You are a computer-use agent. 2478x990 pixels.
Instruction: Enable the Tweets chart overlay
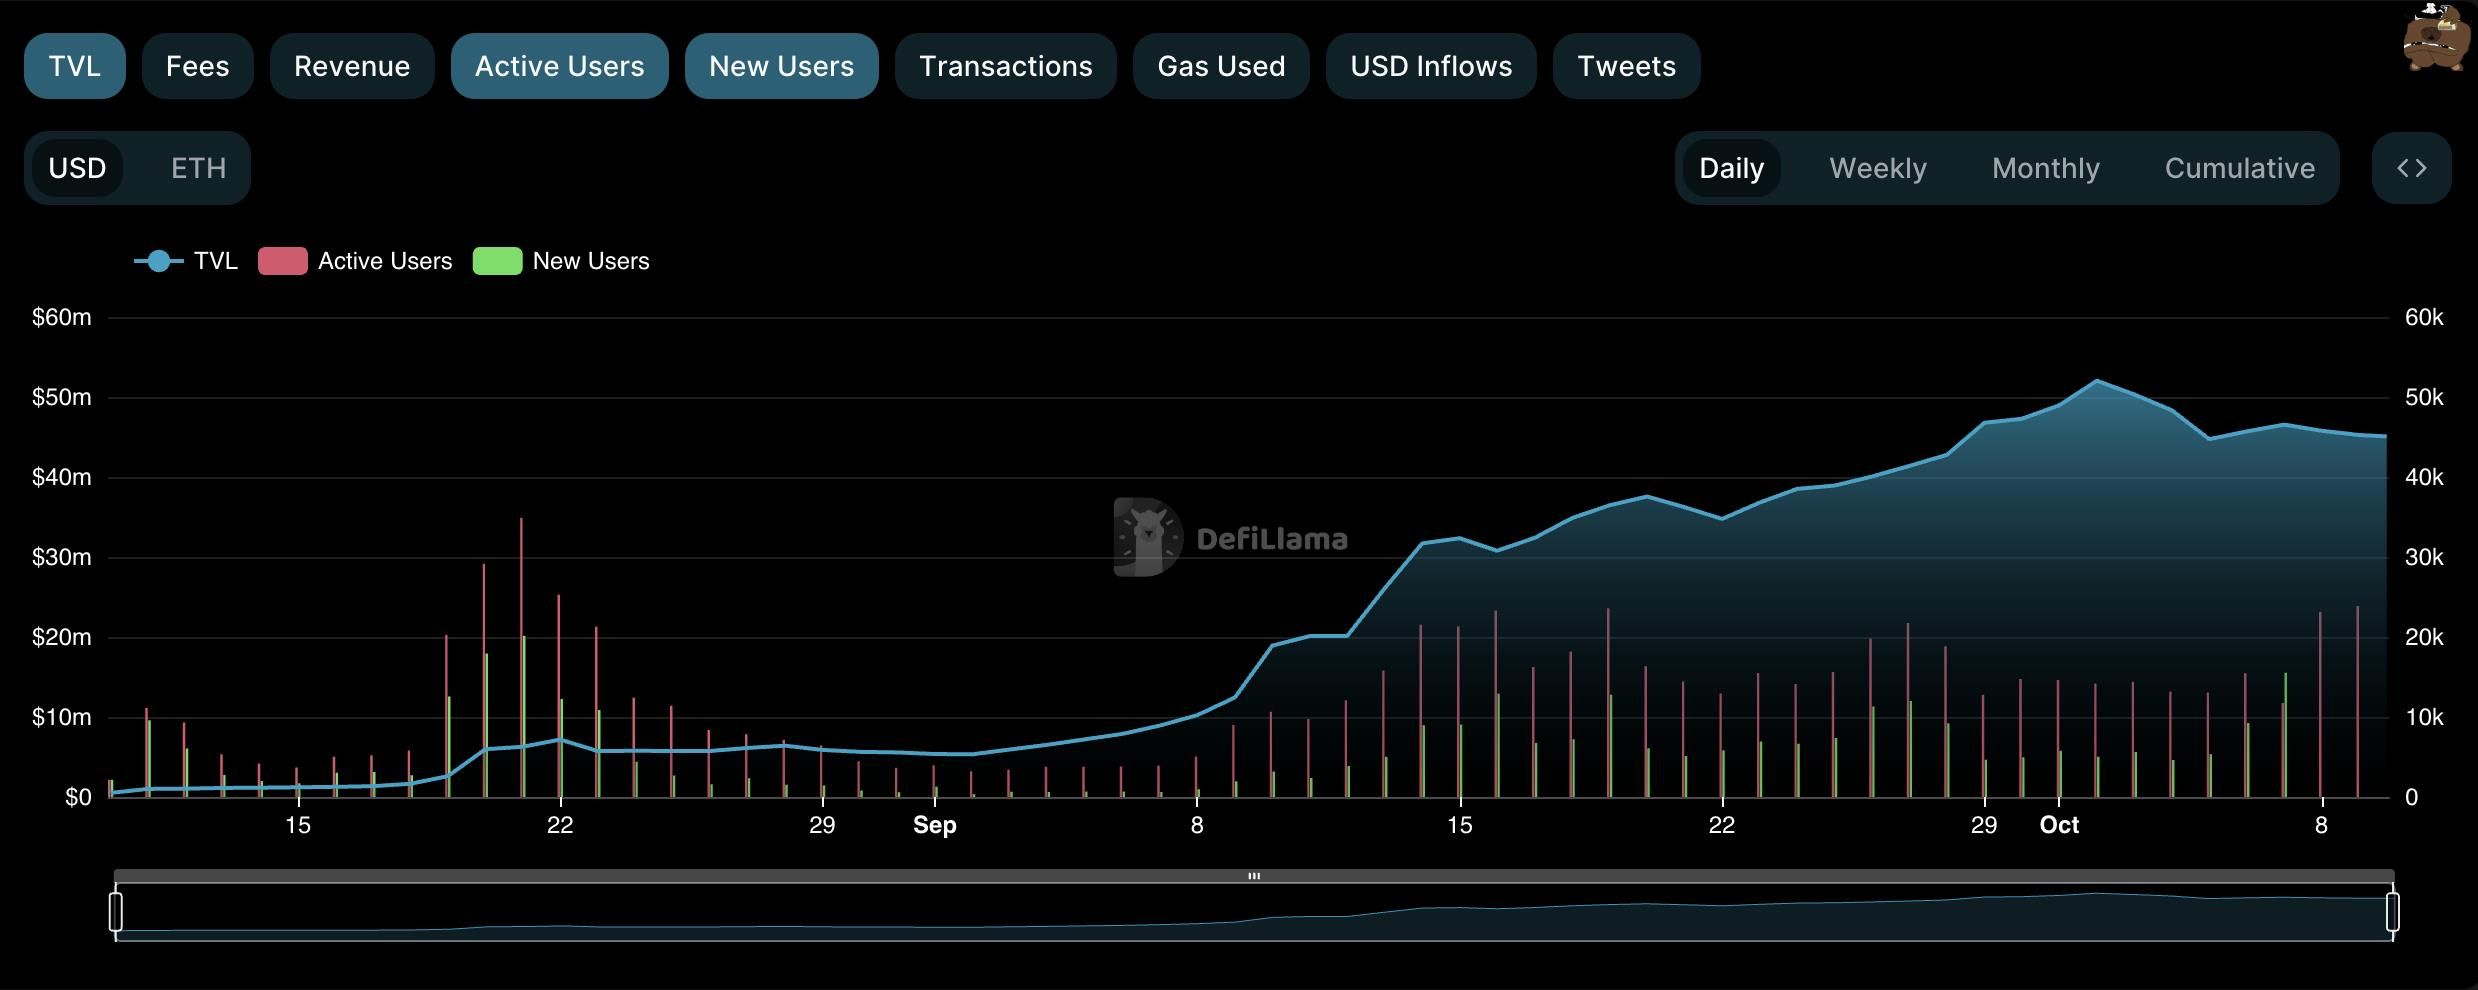[x=1626, y=66]
